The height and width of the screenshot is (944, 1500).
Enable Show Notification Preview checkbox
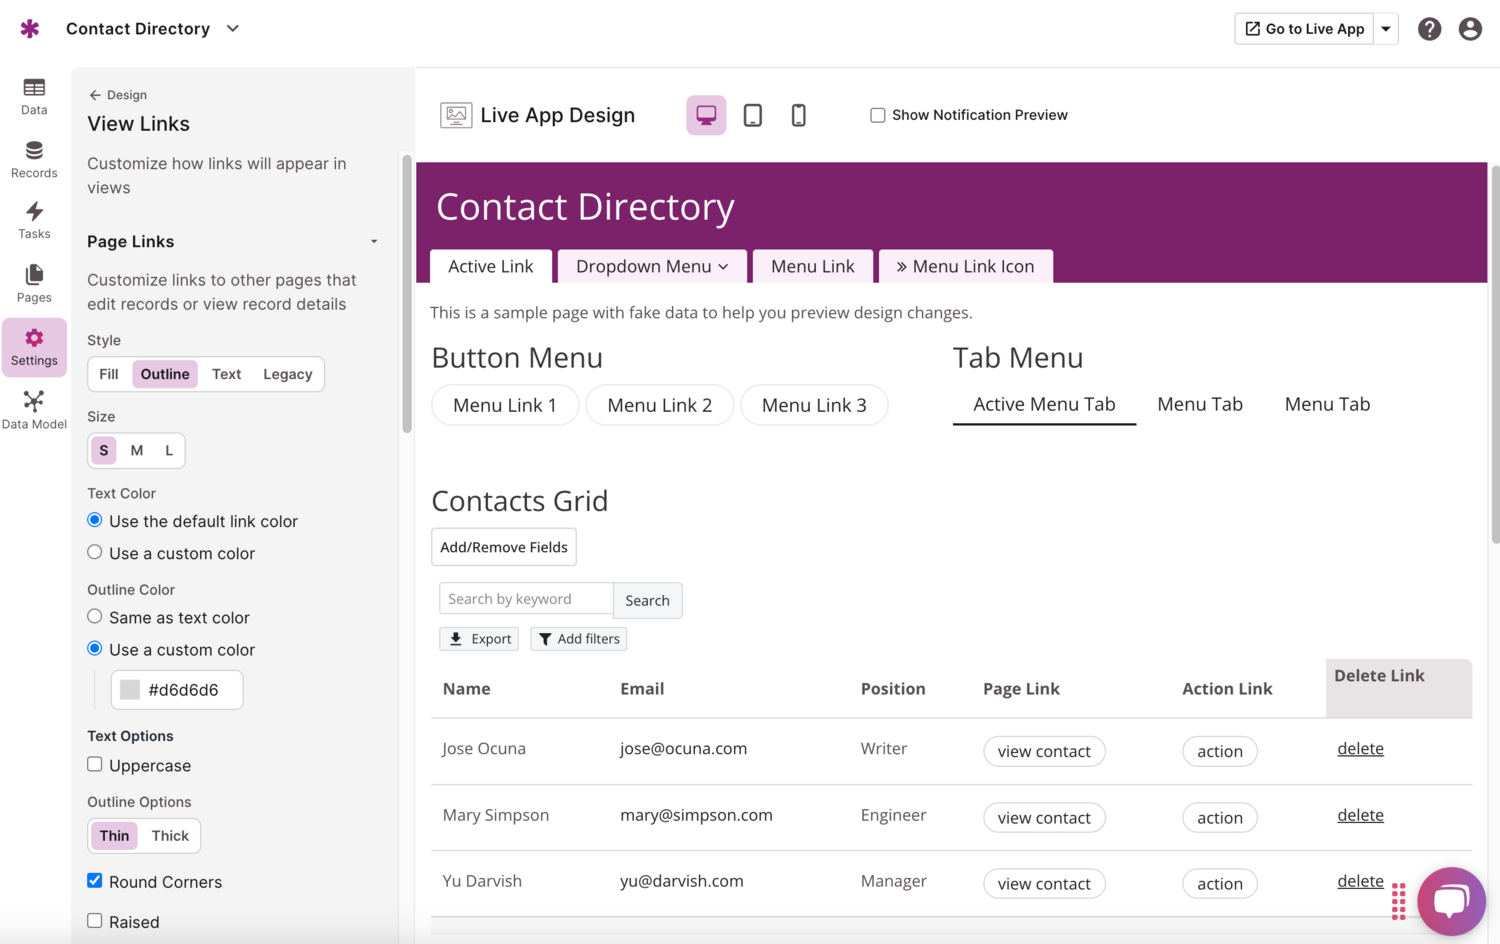(877, 115)
